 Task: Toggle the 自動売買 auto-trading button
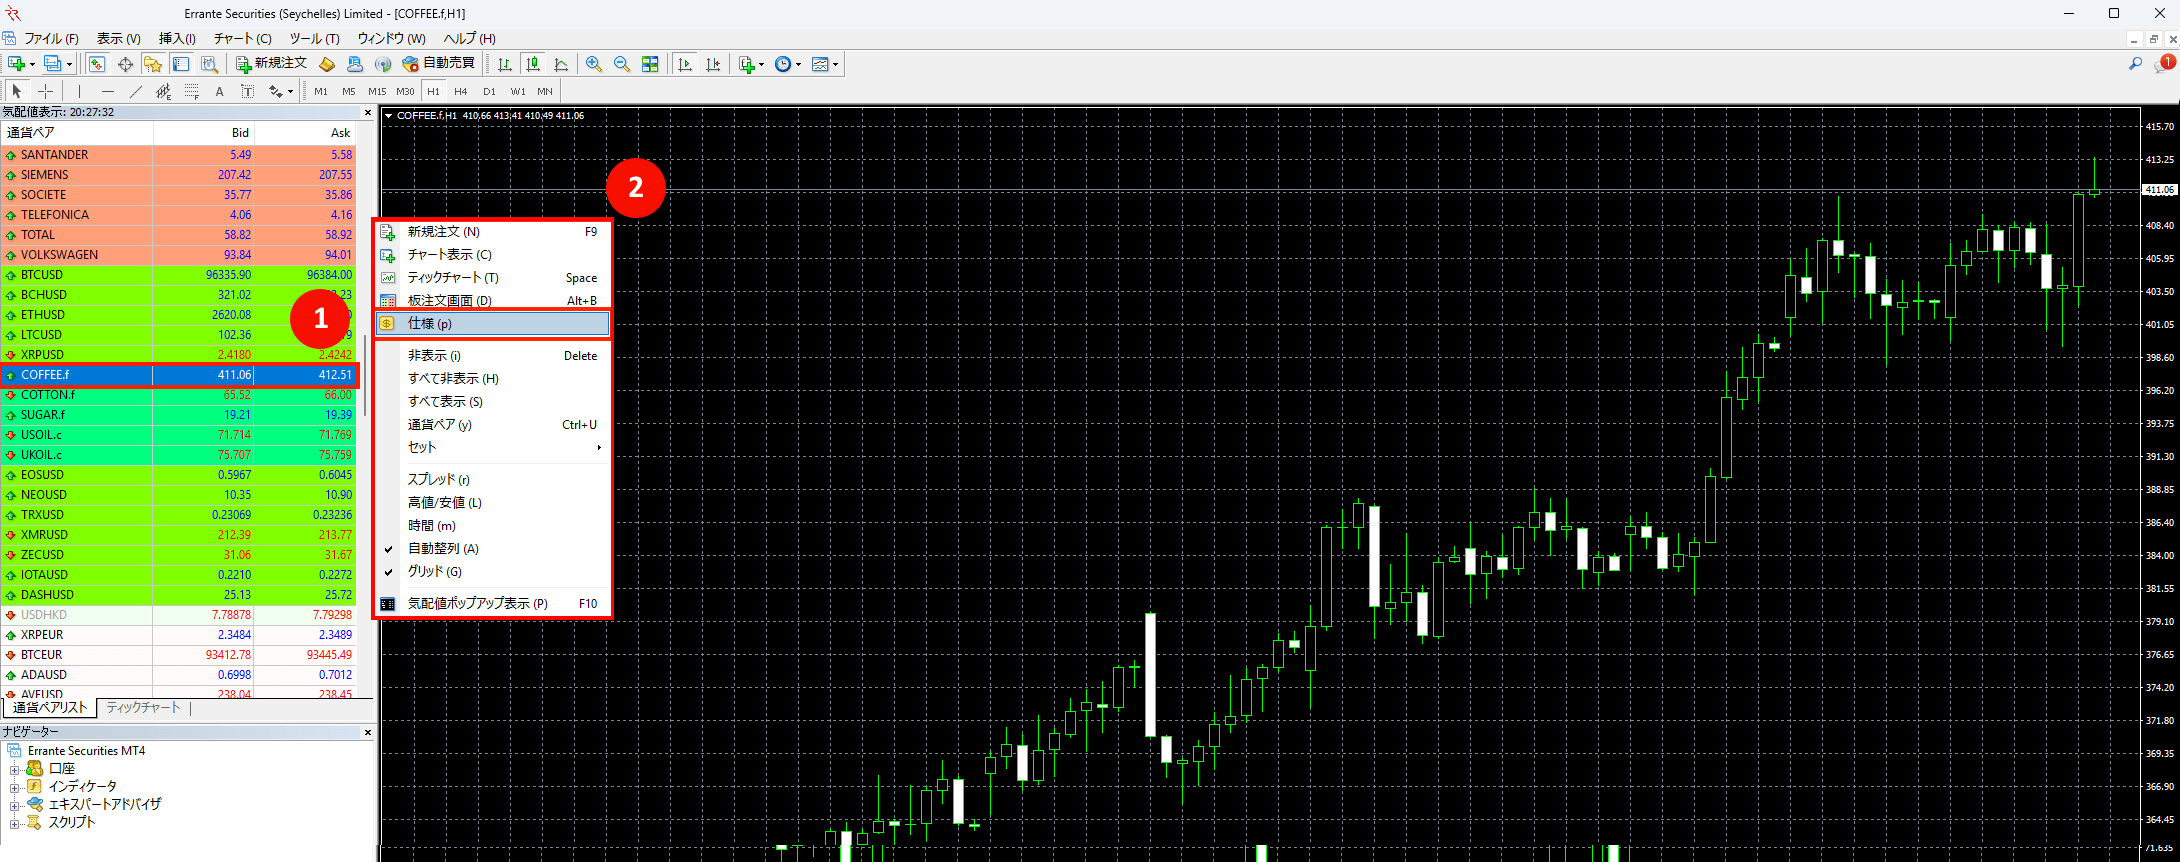click(439, 64)
